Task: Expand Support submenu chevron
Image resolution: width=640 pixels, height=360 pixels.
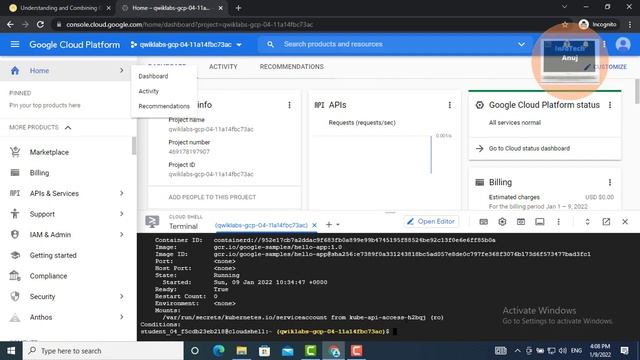Action: [x=121, y=214]
